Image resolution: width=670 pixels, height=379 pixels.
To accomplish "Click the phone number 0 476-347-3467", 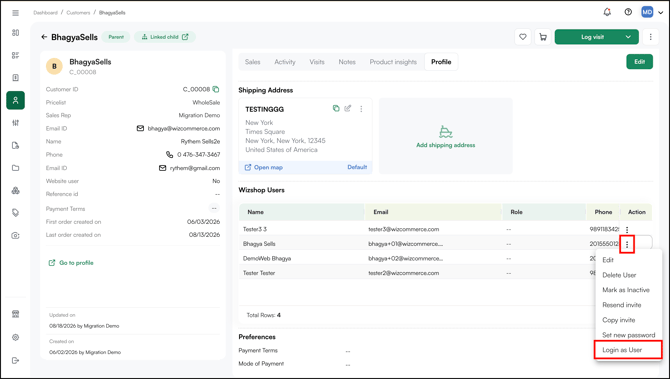I will [x=199, y=155].
